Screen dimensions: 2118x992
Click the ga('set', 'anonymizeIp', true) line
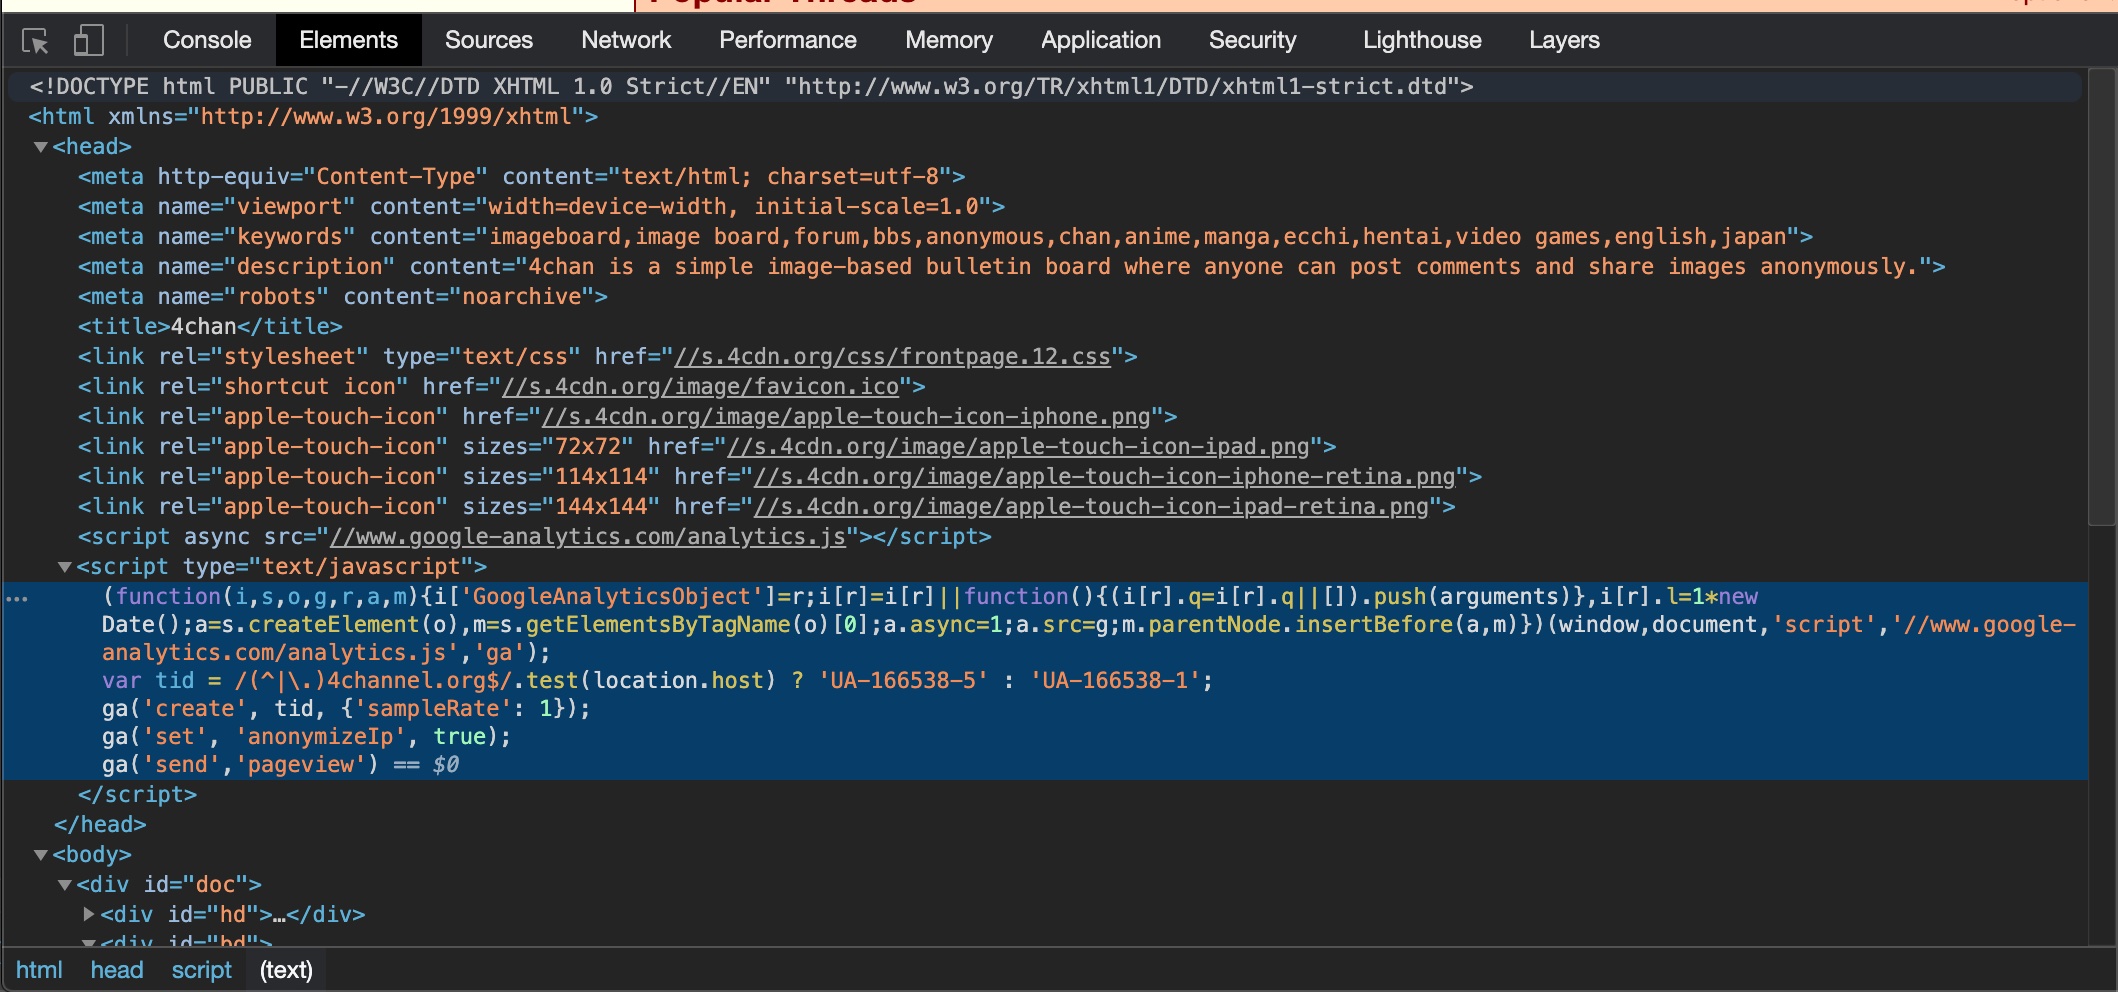coord(306,737)
